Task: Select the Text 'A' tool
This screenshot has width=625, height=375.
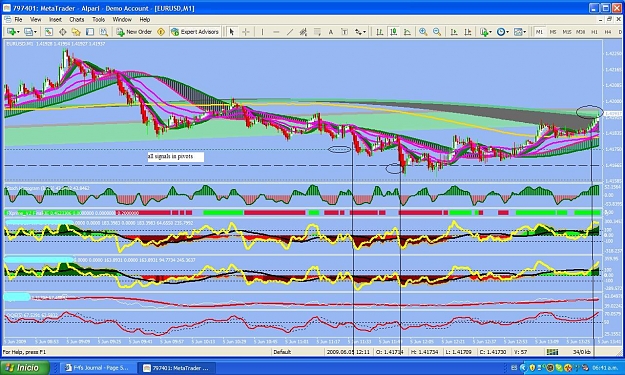Action: pyautogui.click(x=330, y=32)
